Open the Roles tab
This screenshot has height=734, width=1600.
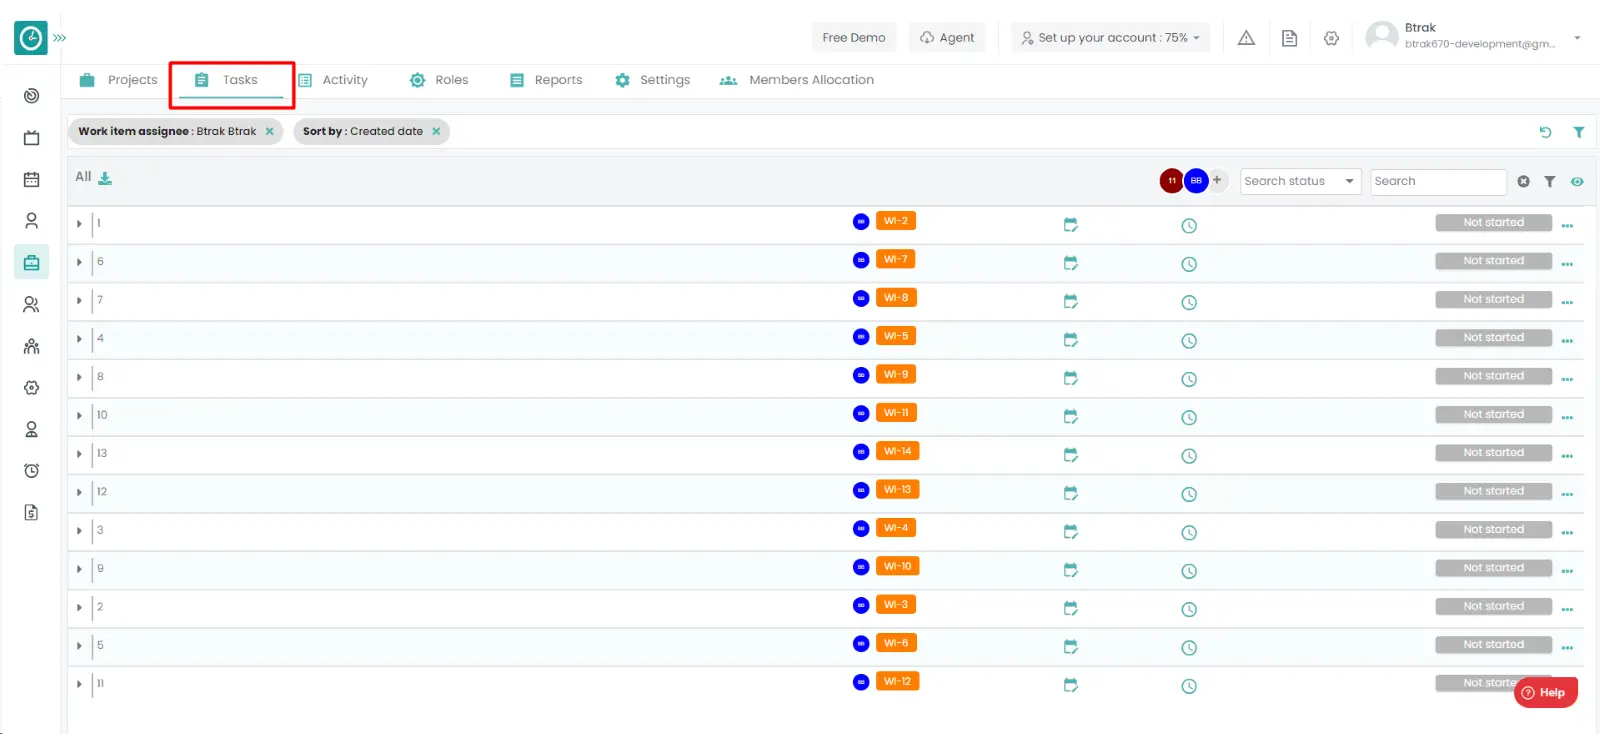pos(439,80)
